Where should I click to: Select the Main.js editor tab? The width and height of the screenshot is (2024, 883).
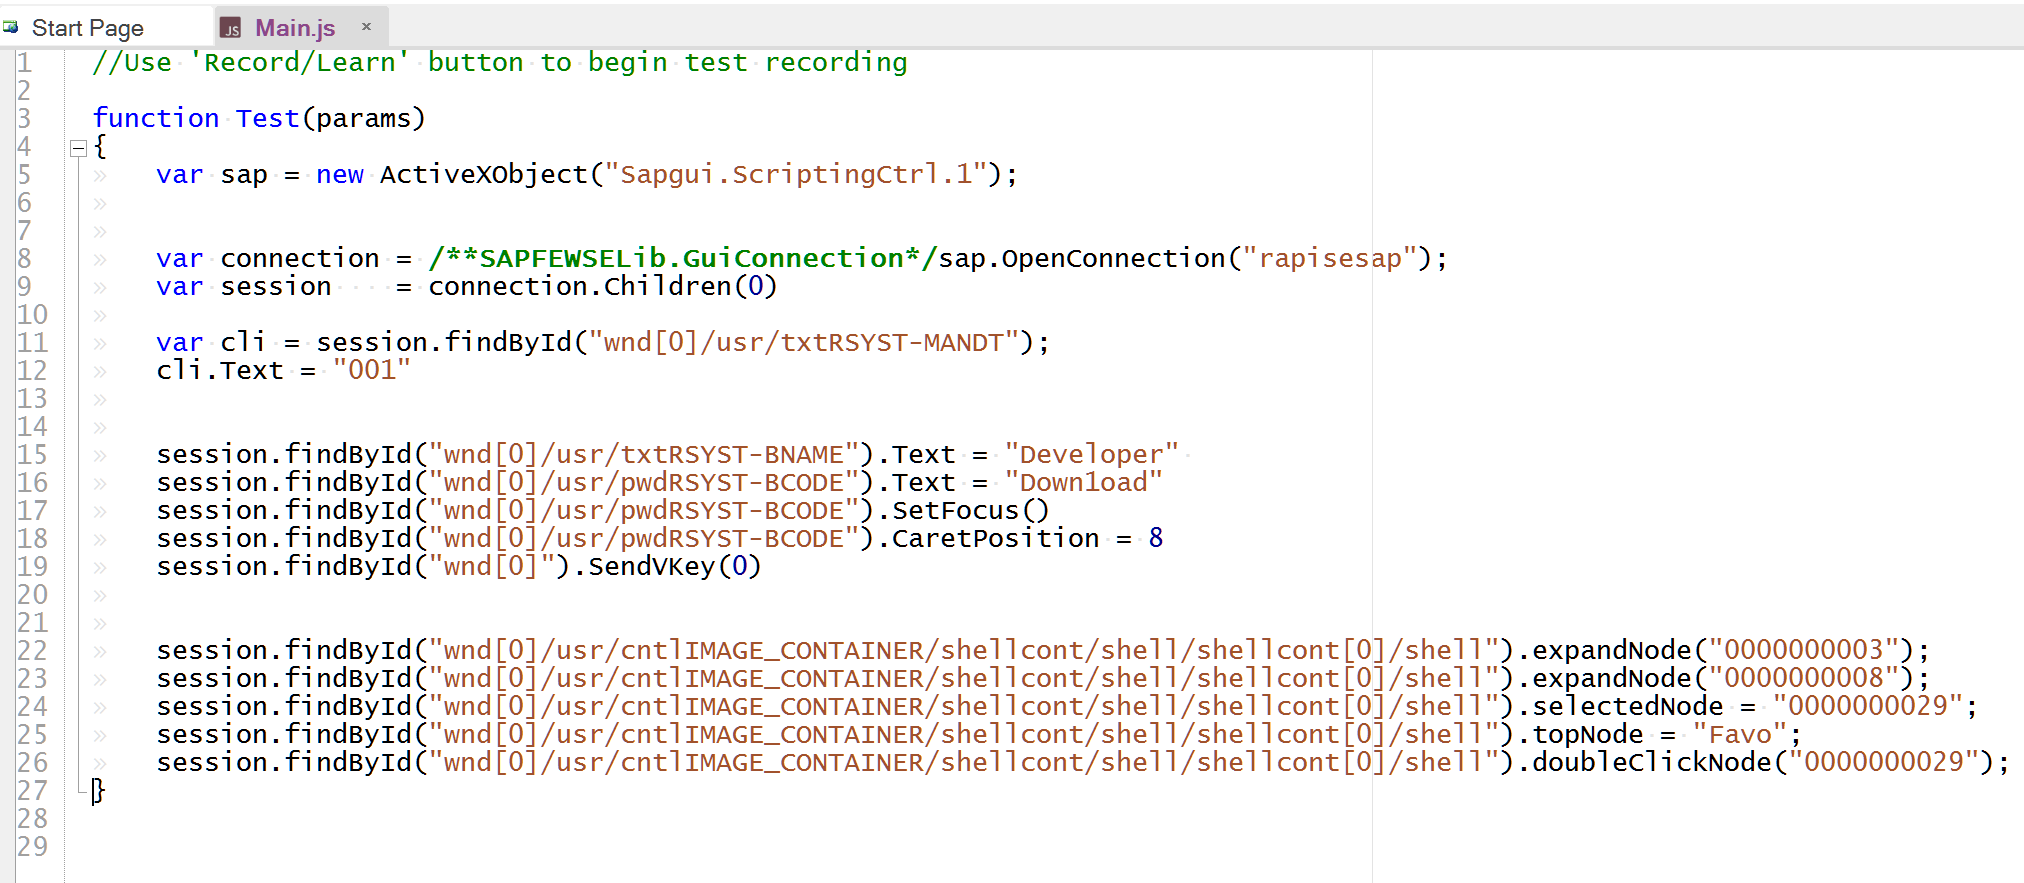click(294, 28)
